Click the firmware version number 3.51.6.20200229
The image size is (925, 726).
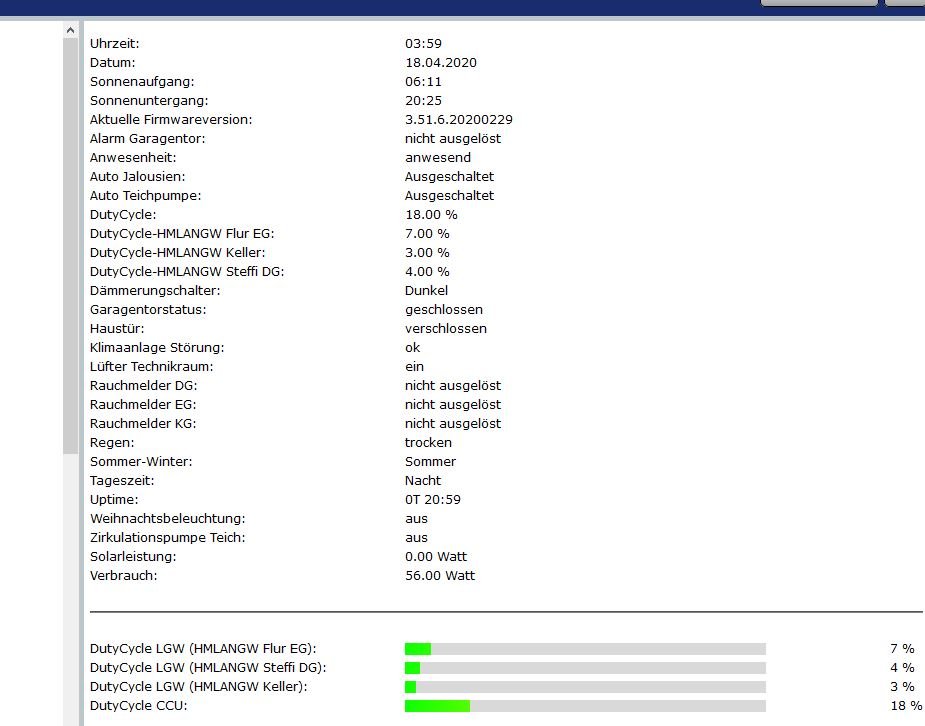459,120
